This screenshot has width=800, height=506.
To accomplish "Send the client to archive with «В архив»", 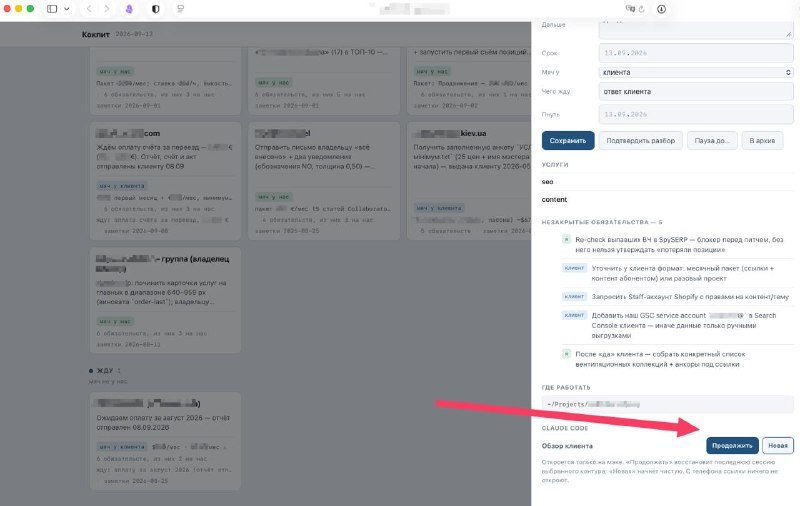I will (762, 140).
